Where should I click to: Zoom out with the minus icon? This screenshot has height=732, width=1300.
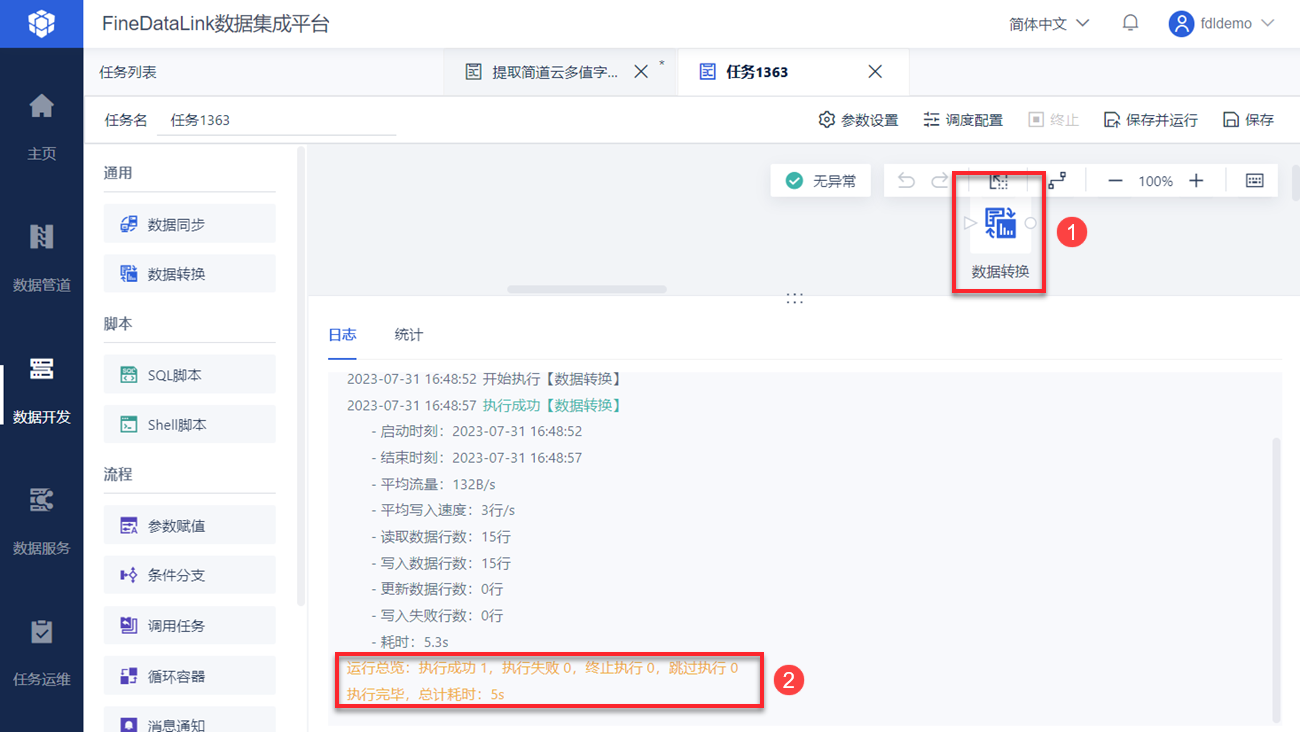(x=1116, y=181)
